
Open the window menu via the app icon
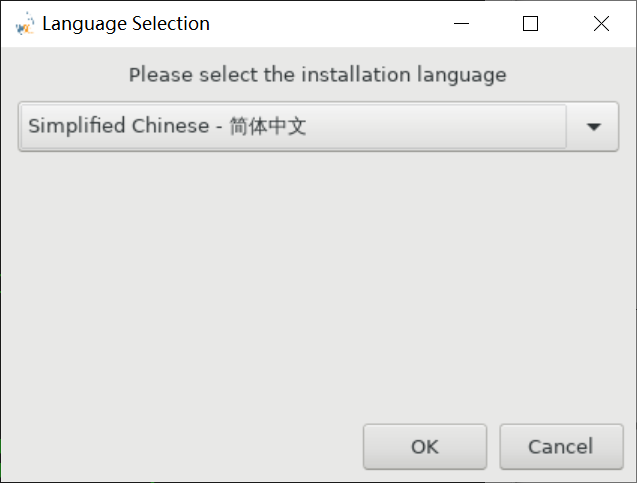point(26,24)
